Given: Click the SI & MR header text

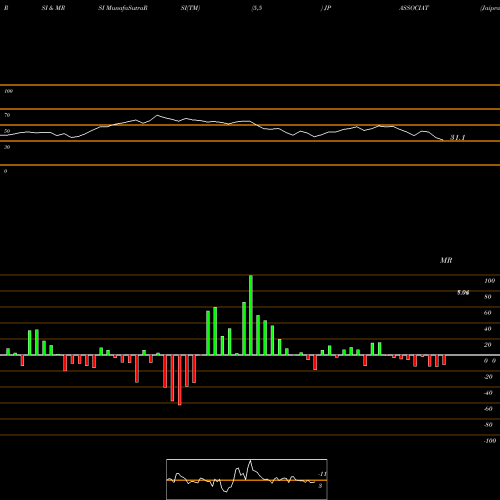Looking at the screenshot, I should point(53,8).
